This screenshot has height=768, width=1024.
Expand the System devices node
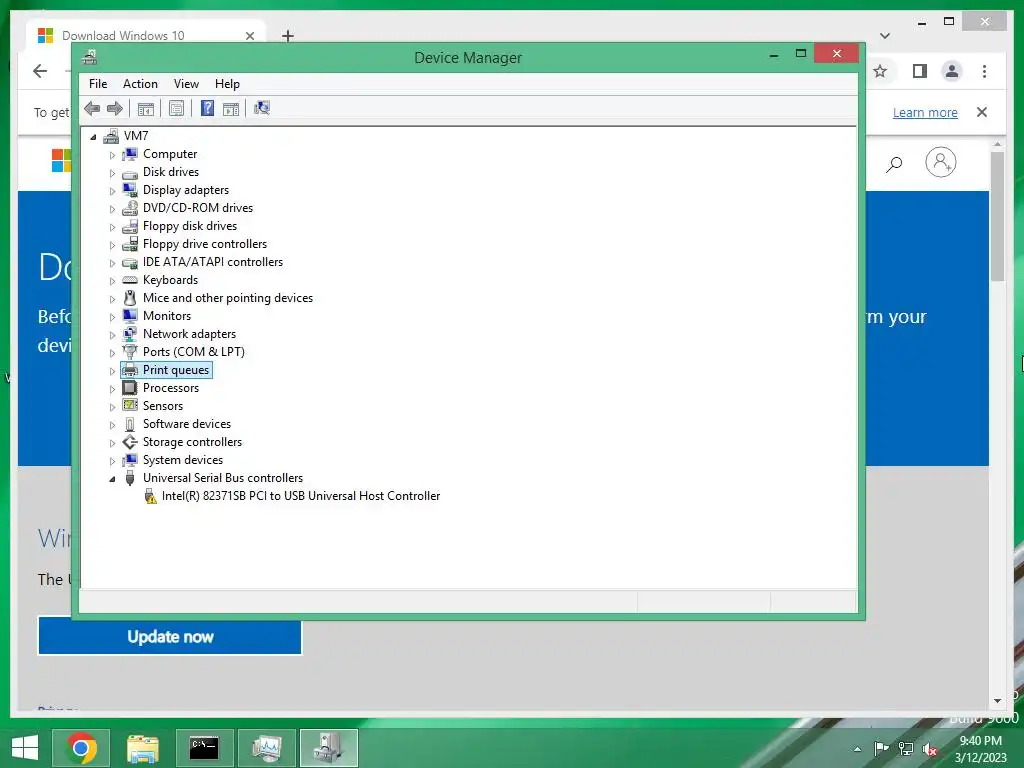112,461
